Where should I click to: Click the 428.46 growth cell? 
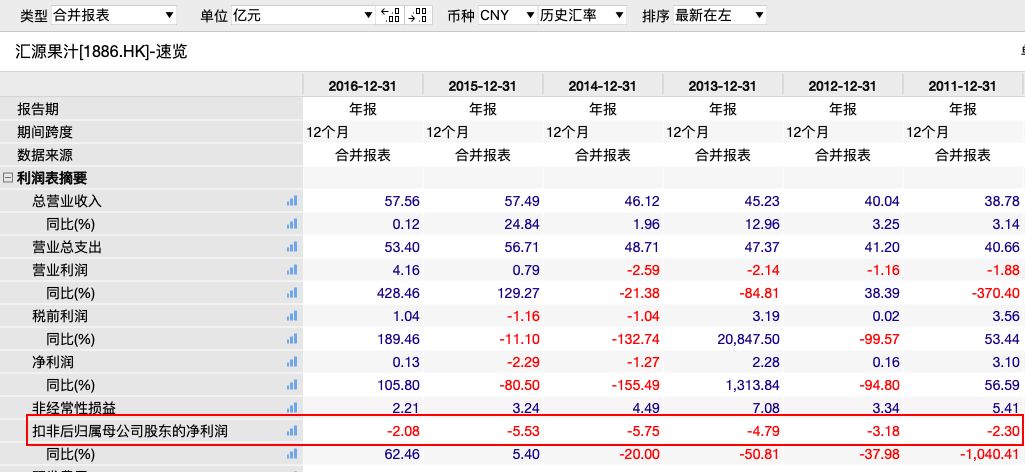click(x=398, y=293)
